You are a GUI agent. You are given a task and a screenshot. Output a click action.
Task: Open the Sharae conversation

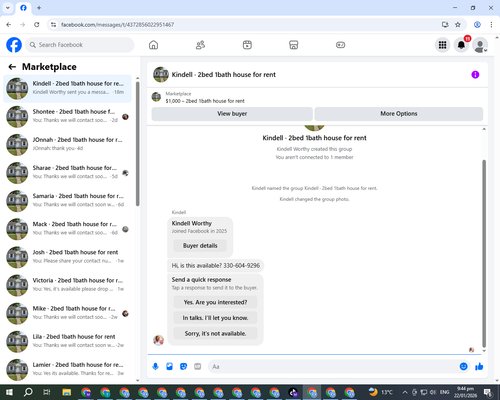67,173
